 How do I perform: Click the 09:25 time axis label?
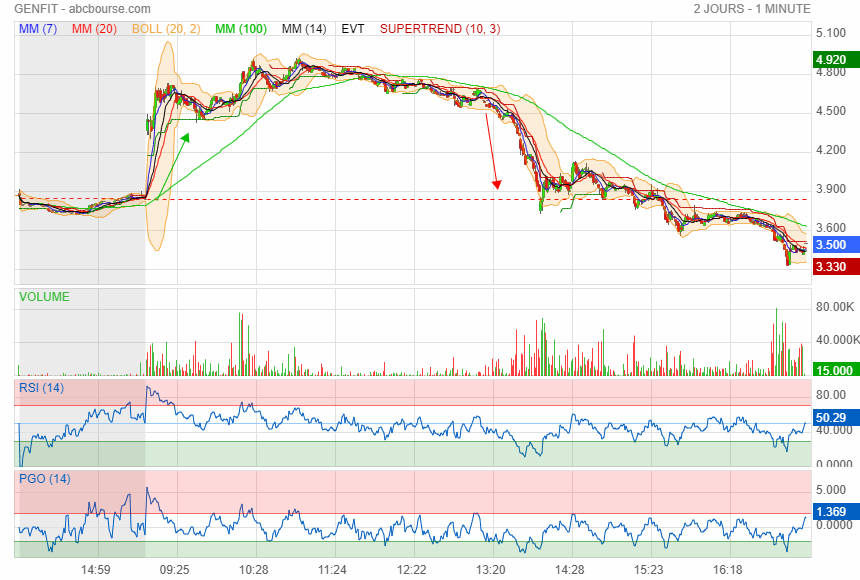click(x=174, y=570)
